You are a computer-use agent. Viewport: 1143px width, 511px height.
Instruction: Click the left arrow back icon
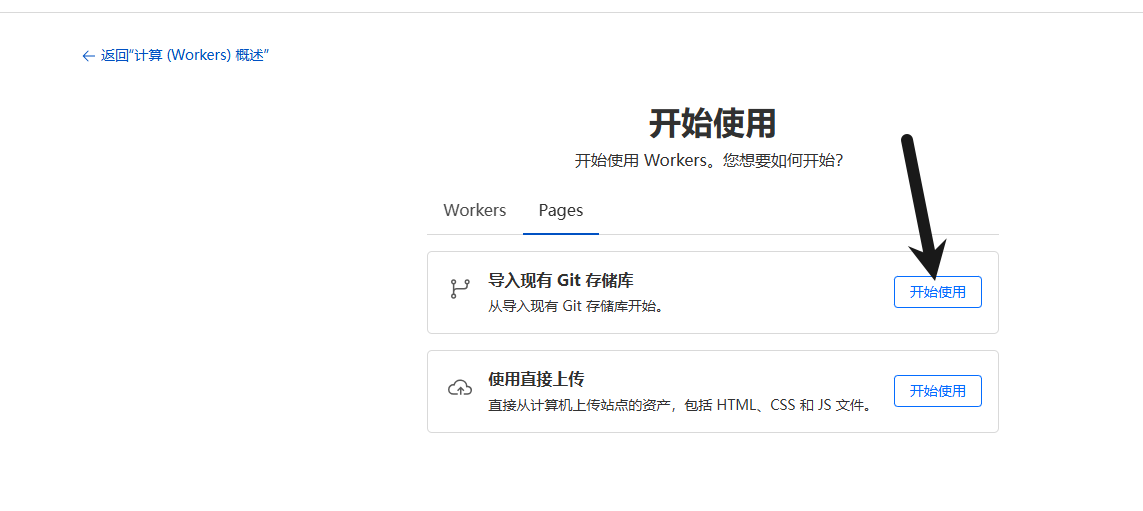coord(88,56)
